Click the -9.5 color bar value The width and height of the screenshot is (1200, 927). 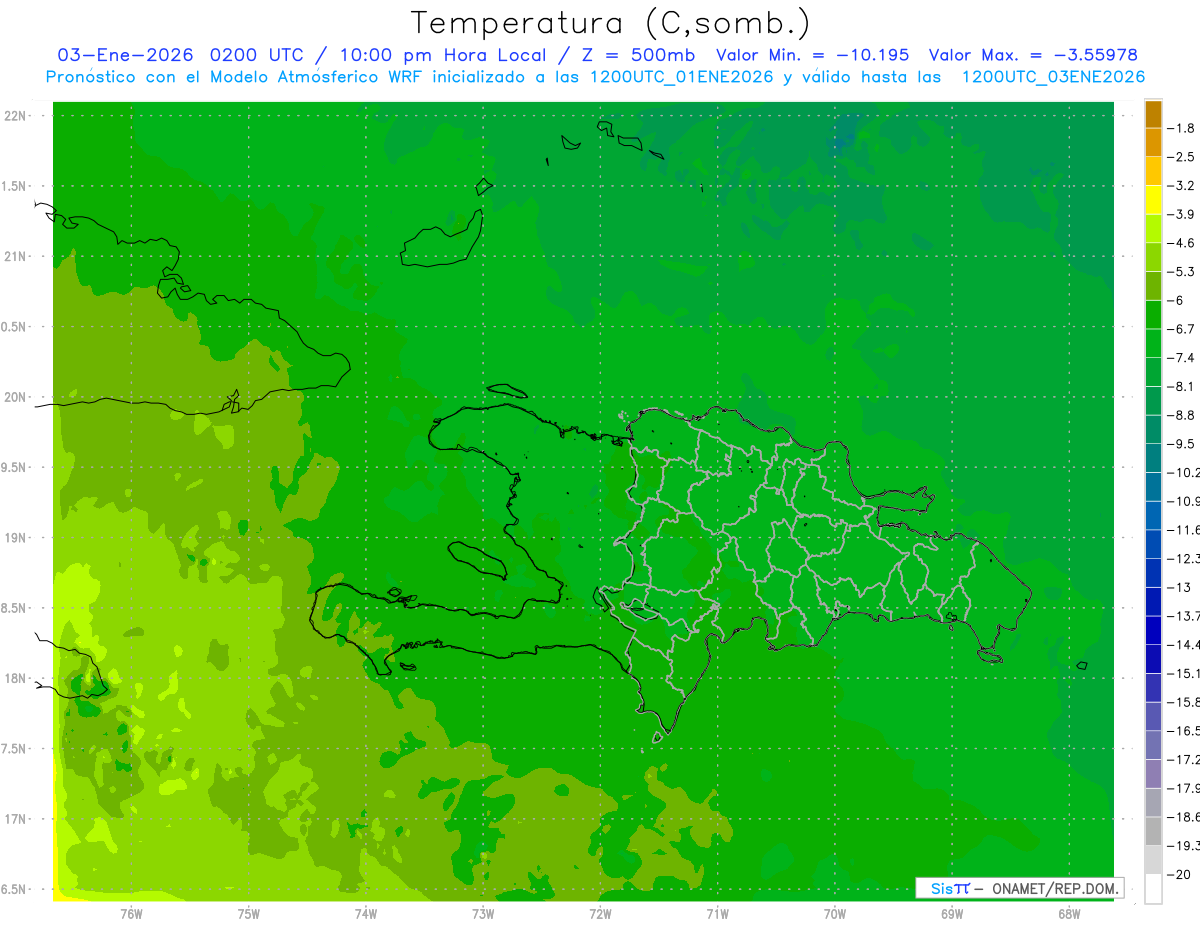click(x=1182, y=444)
